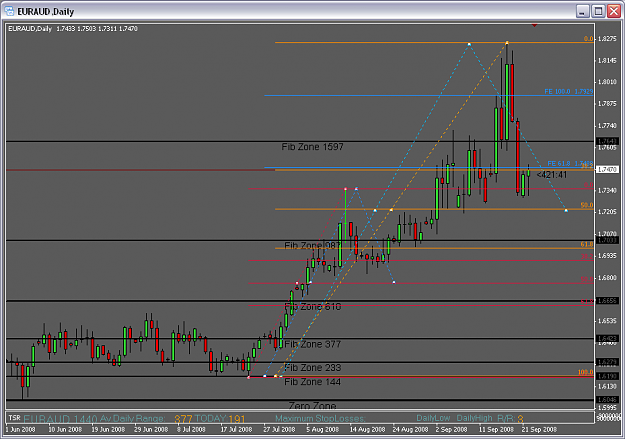
Task: Click the '21 Sep 2008' date label
Action: point(539,430)
